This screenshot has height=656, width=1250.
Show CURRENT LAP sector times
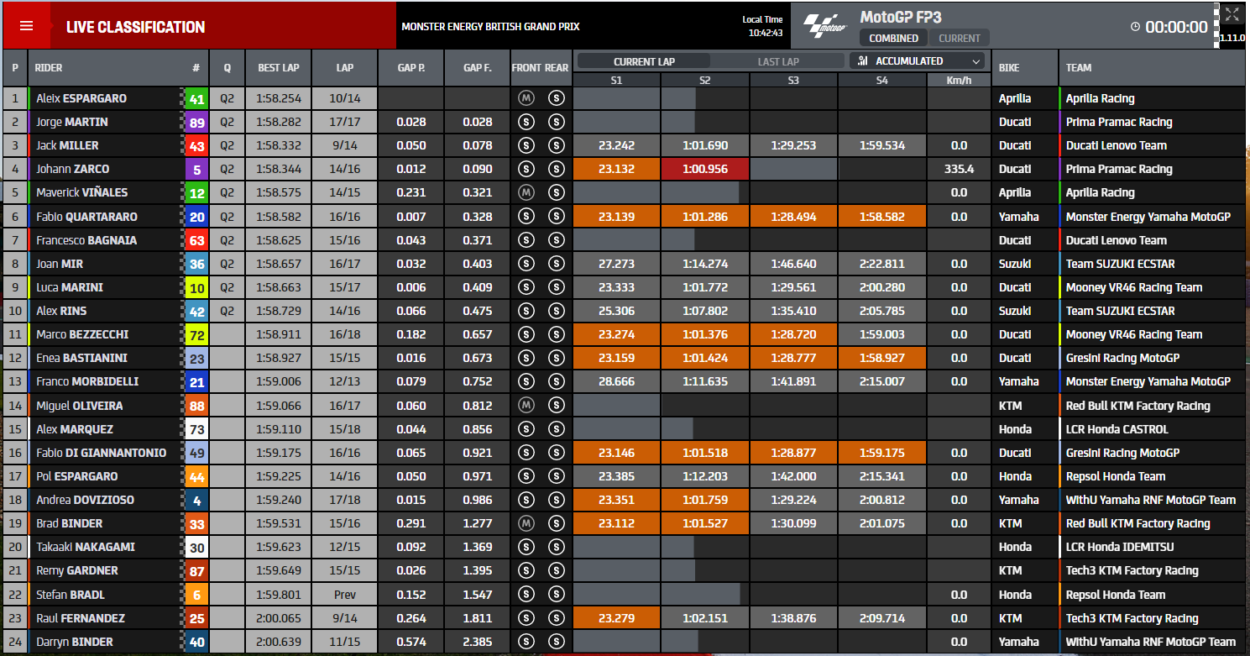(x=644, y=61)
